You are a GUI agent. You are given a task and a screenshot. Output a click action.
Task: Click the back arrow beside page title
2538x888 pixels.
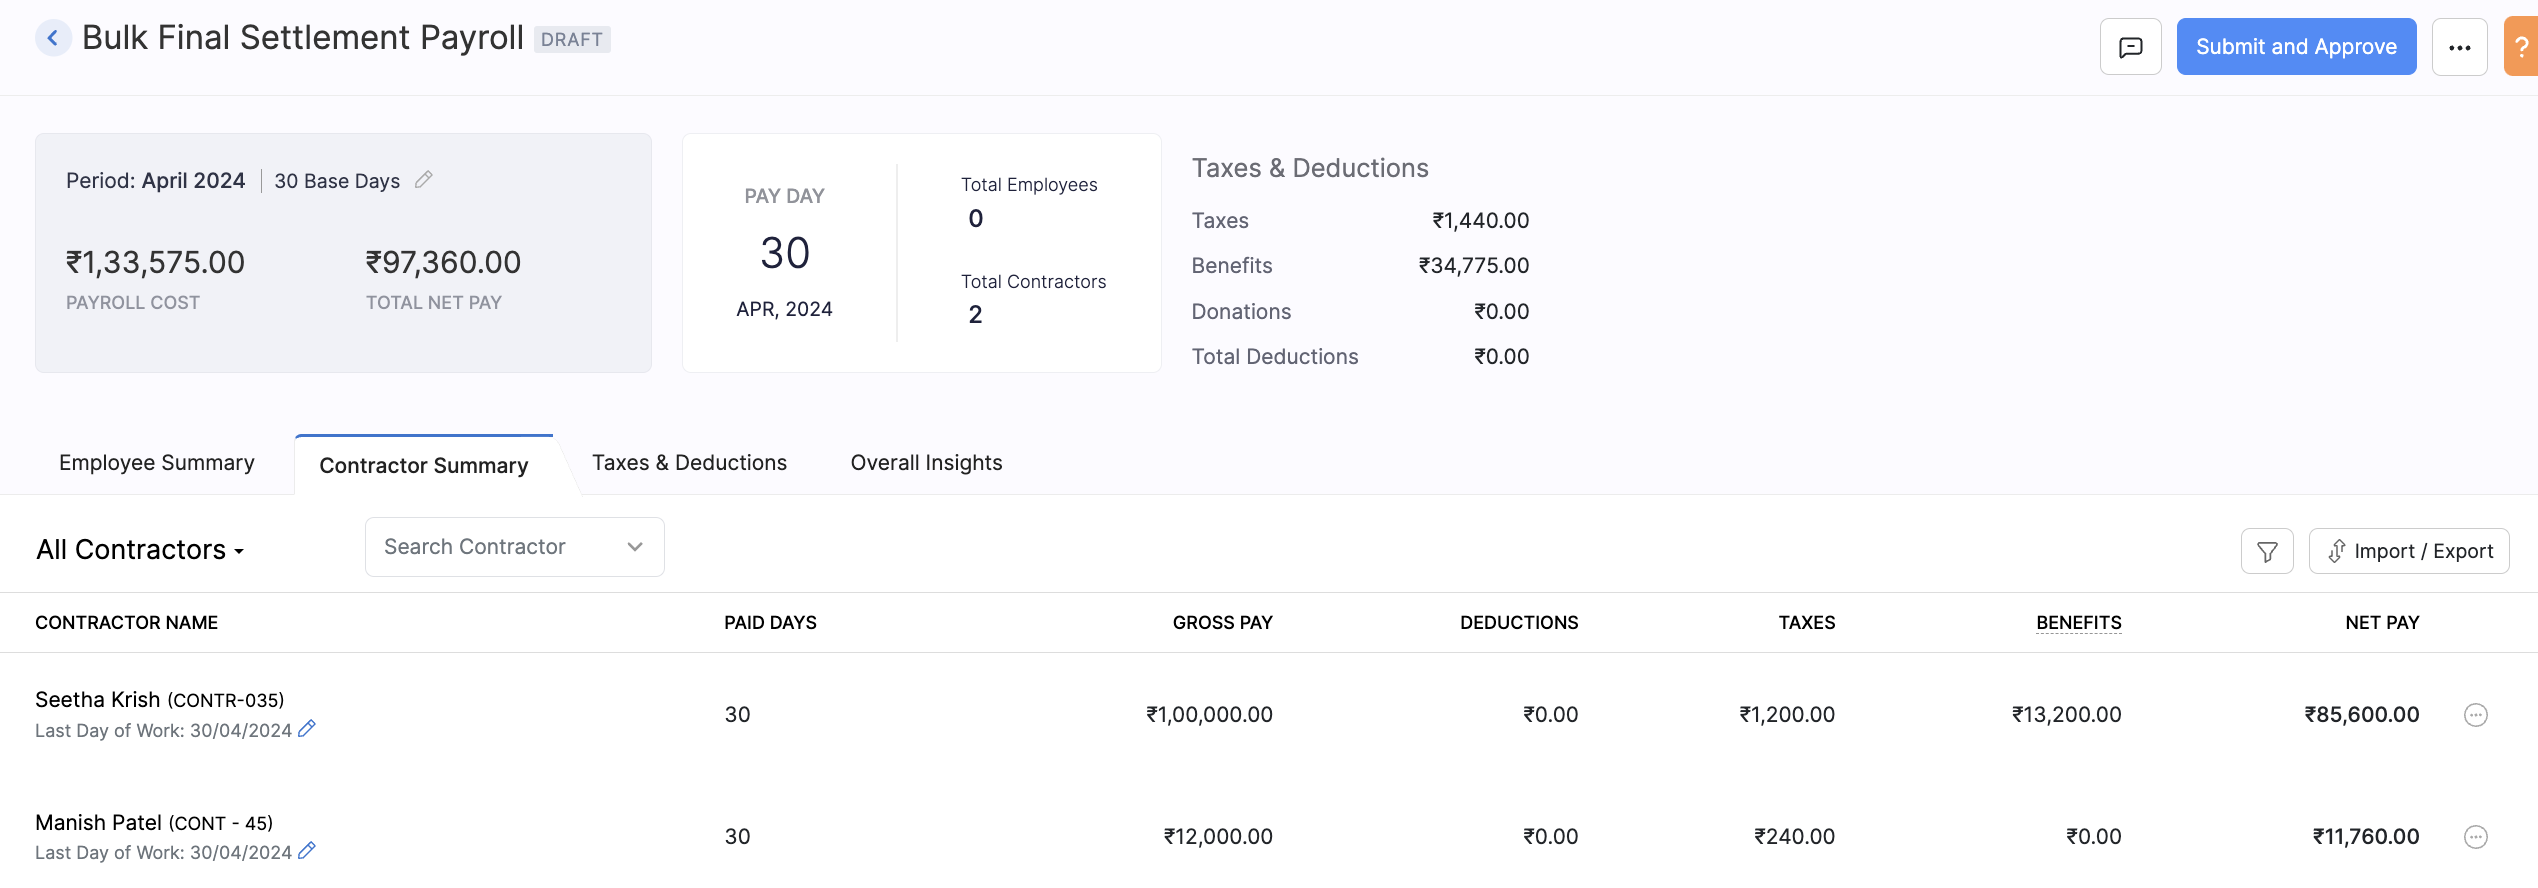pos(53,39)
